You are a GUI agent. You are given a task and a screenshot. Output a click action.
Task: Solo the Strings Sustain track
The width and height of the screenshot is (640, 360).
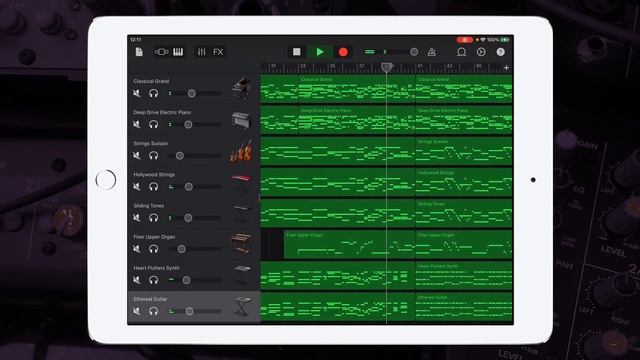point(153,156)
